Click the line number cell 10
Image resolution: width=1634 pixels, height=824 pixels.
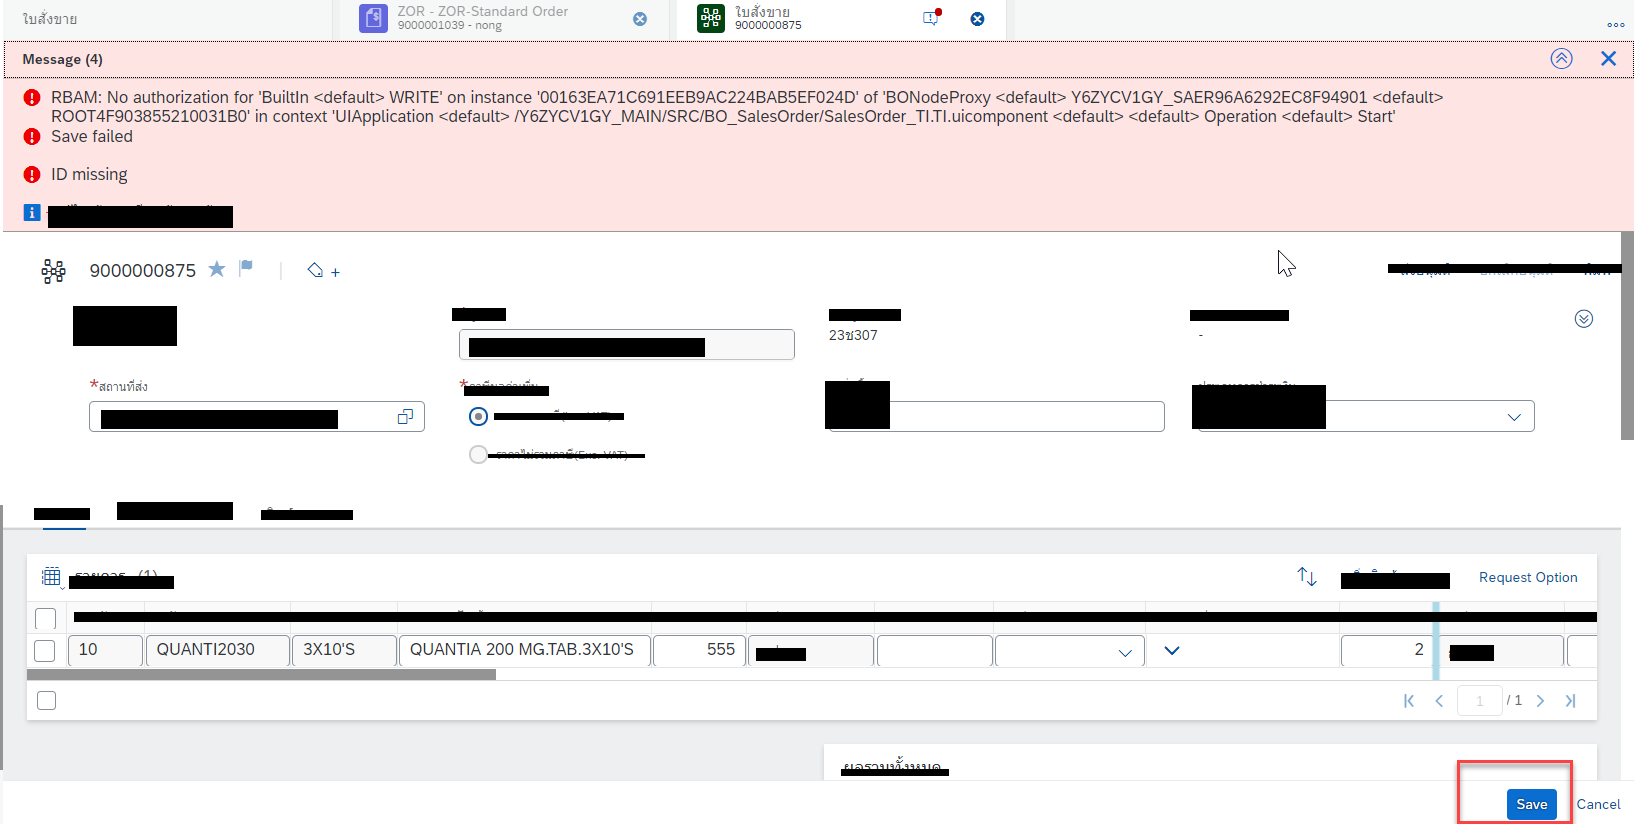click(x=105, y=651)
